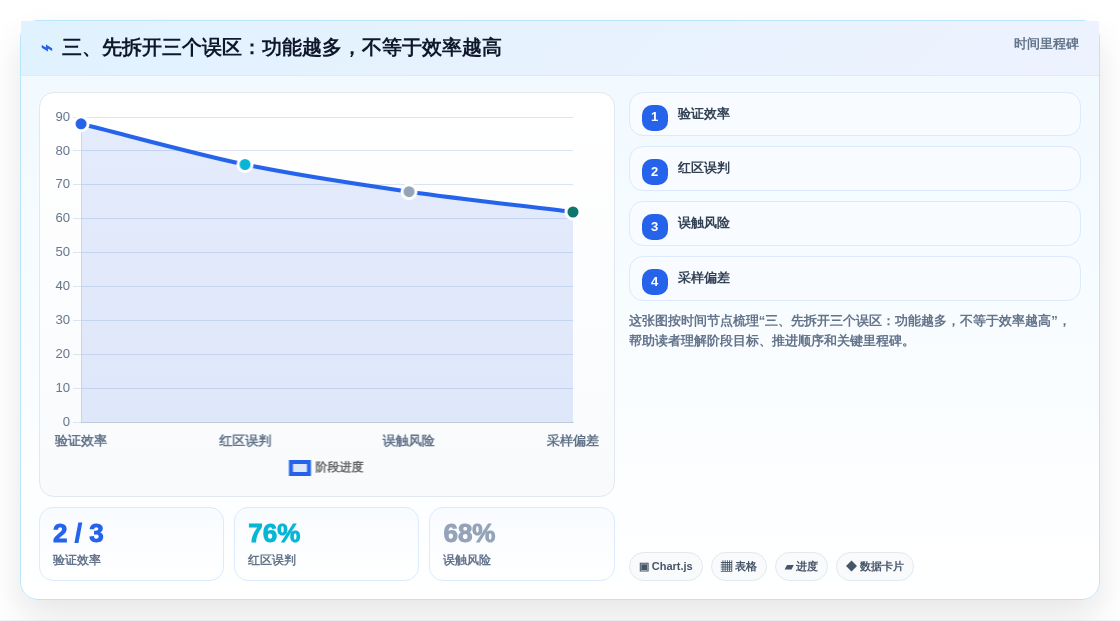Open the 验证效率 milestone row
The image size is (1120, 621).
(854, 114)
